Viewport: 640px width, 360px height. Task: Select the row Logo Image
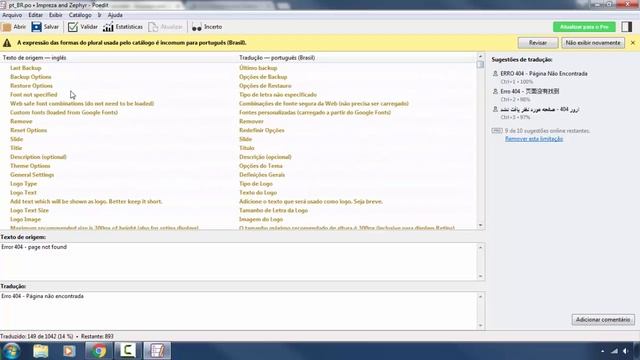tap(238, 220)
